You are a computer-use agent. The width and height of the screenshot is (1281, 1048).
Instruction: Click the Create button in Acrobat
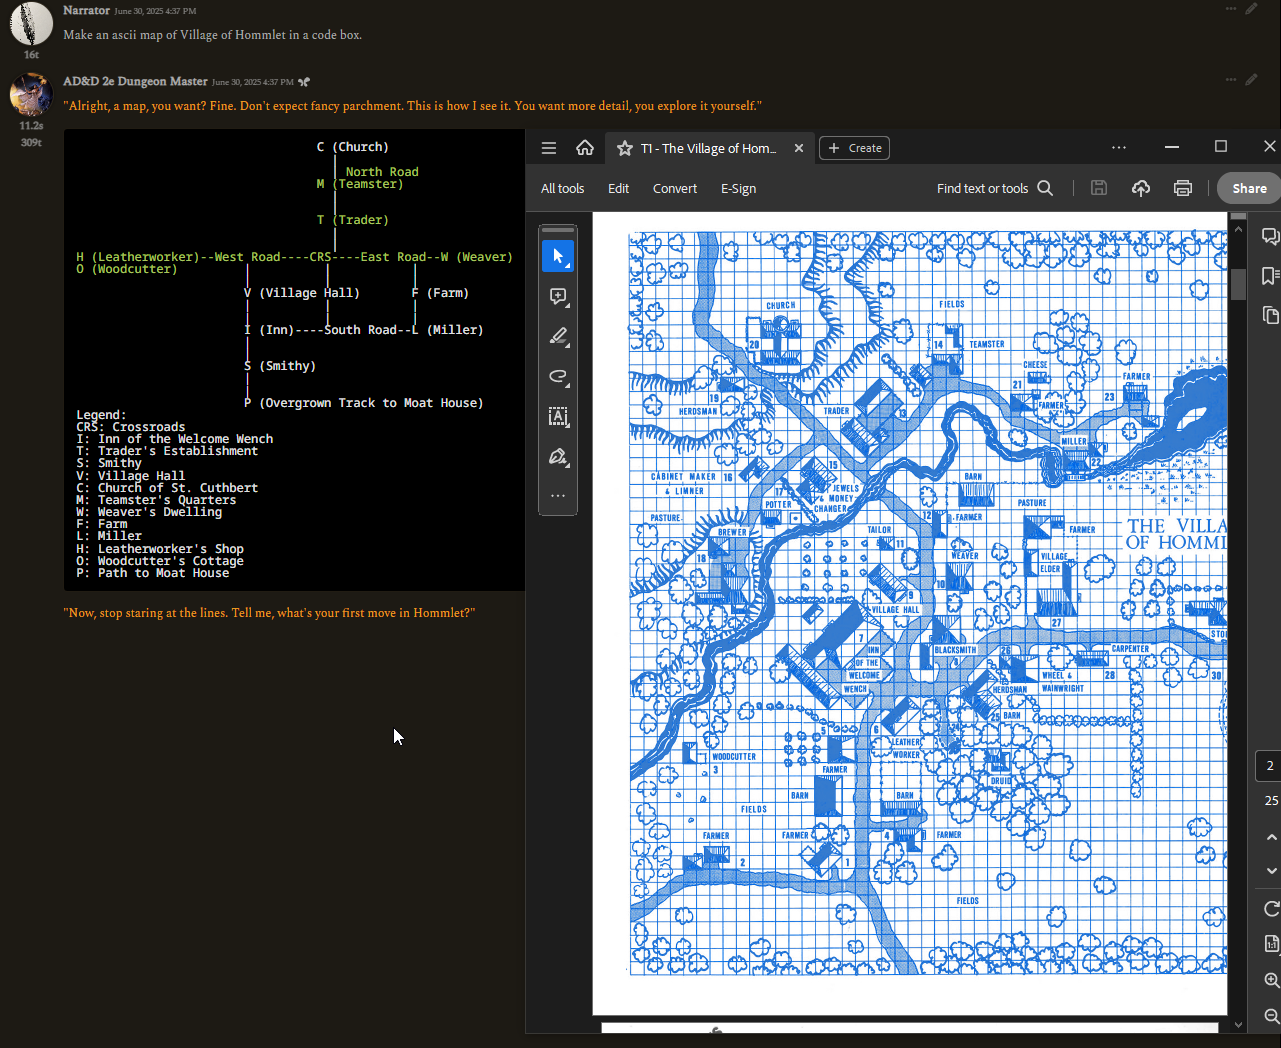855,148
